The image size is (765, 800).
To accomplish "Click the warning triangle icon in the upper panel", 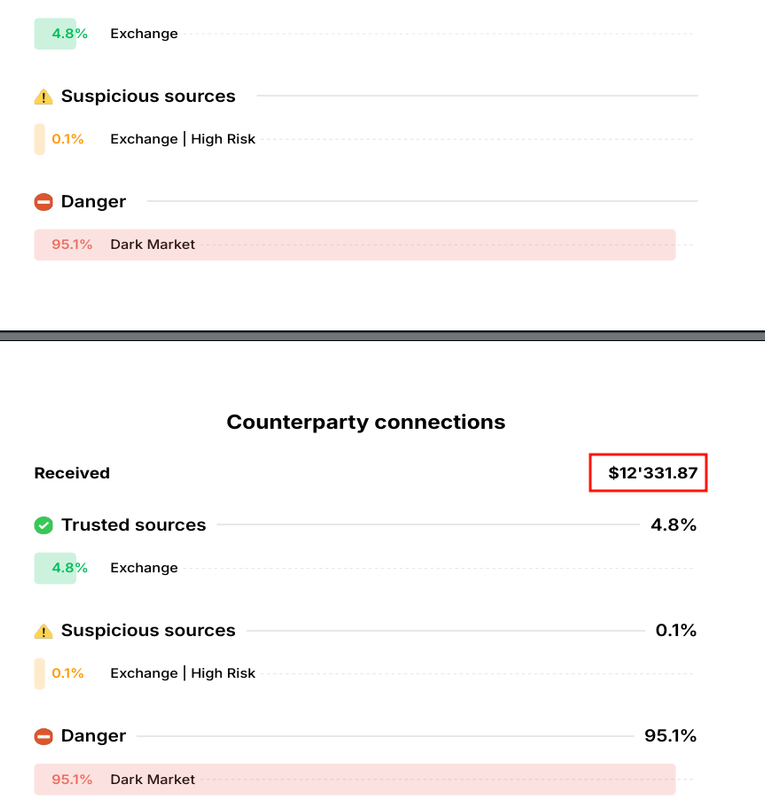I will (43, 97).
